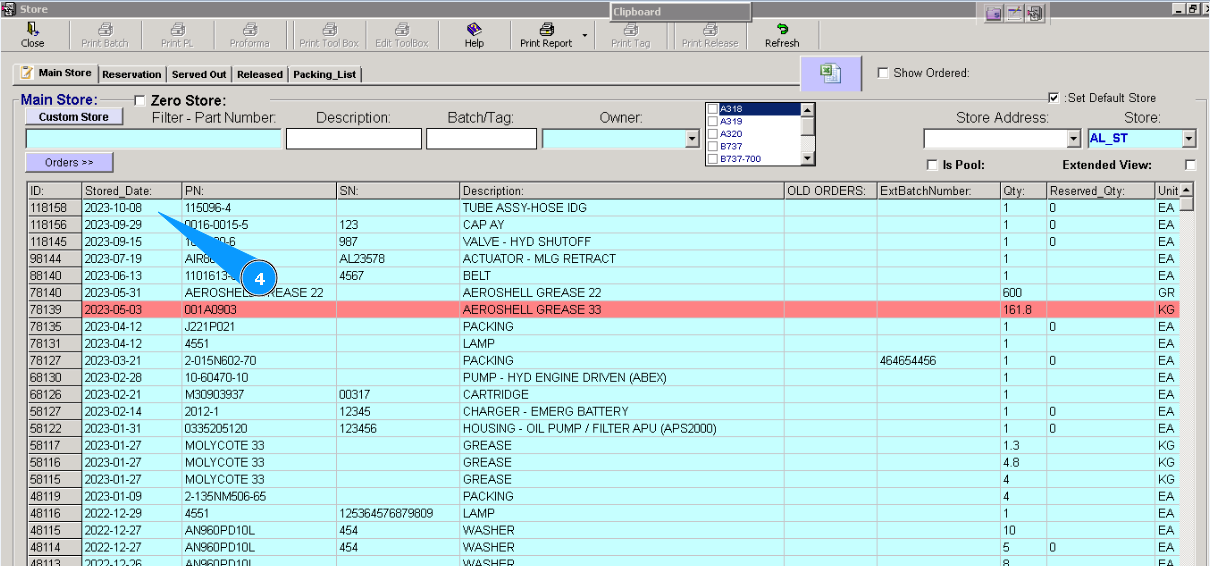Open the Packing_List tab
1210x566 pixels.
(x=325, y=74)
